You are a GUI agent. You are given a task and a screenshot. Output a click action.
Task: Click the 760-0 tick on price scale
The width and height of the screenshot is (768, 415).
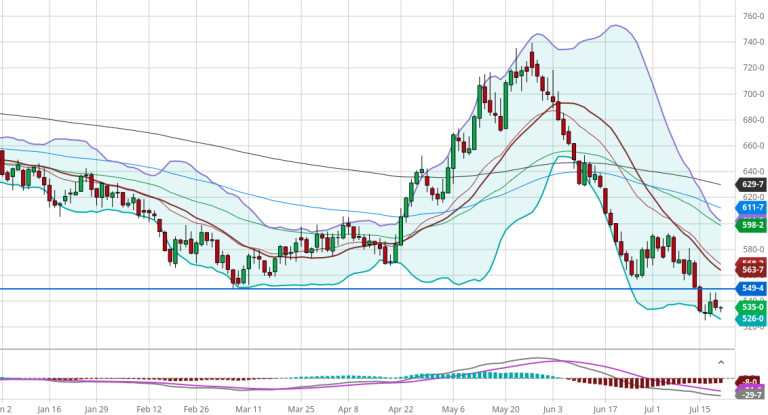tap(753, 16)
